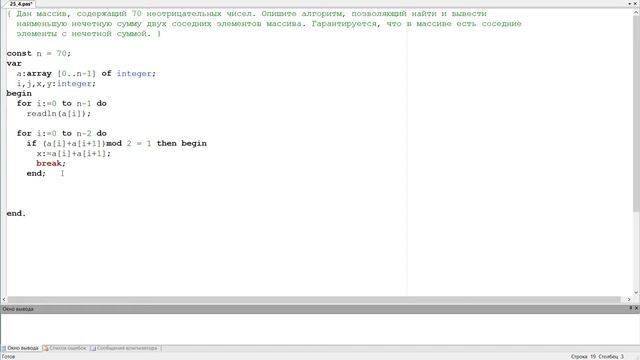Switch to the 25_4.pas file tab

click(21, 4)
